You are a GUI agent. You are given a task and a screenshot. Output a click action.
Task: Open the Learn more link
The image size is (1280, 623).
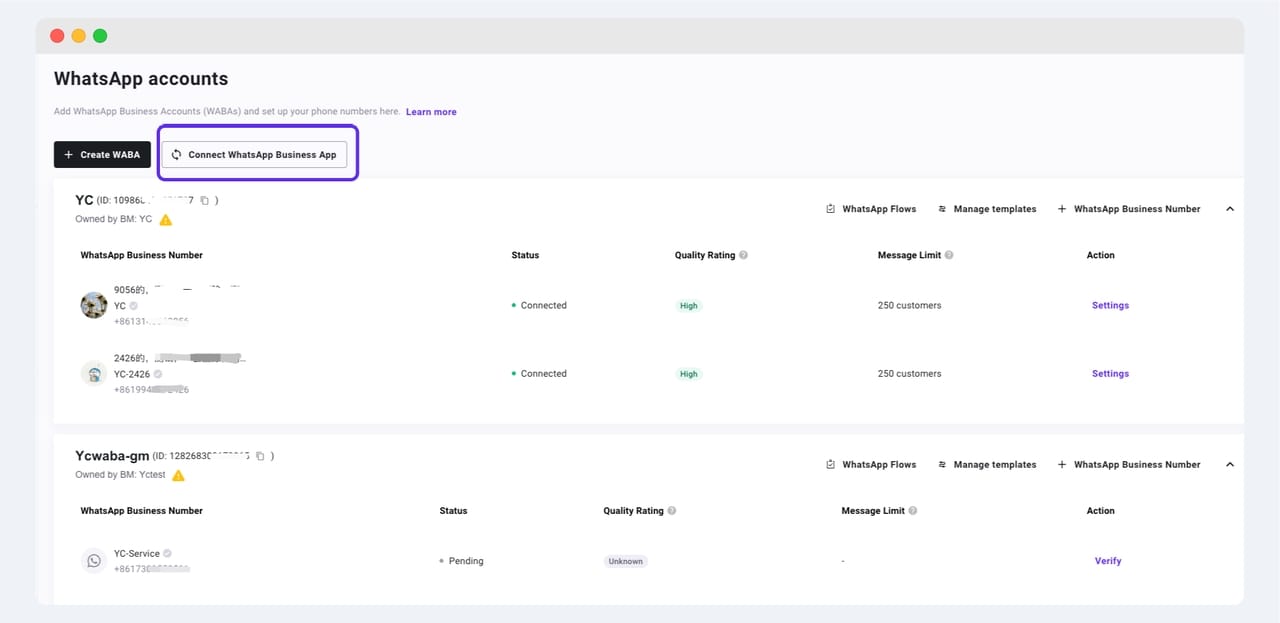(431, 112)
